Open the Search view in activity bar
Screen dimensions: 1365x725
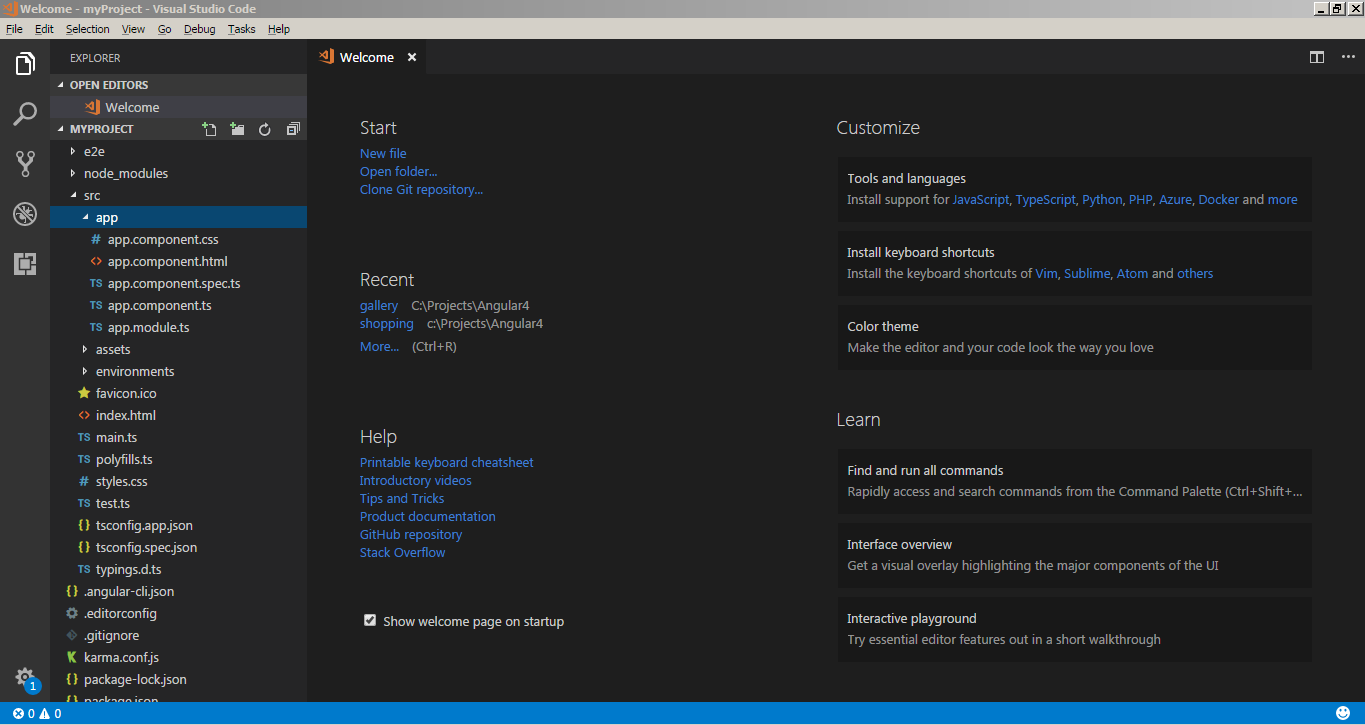click(x=25, y=114)
